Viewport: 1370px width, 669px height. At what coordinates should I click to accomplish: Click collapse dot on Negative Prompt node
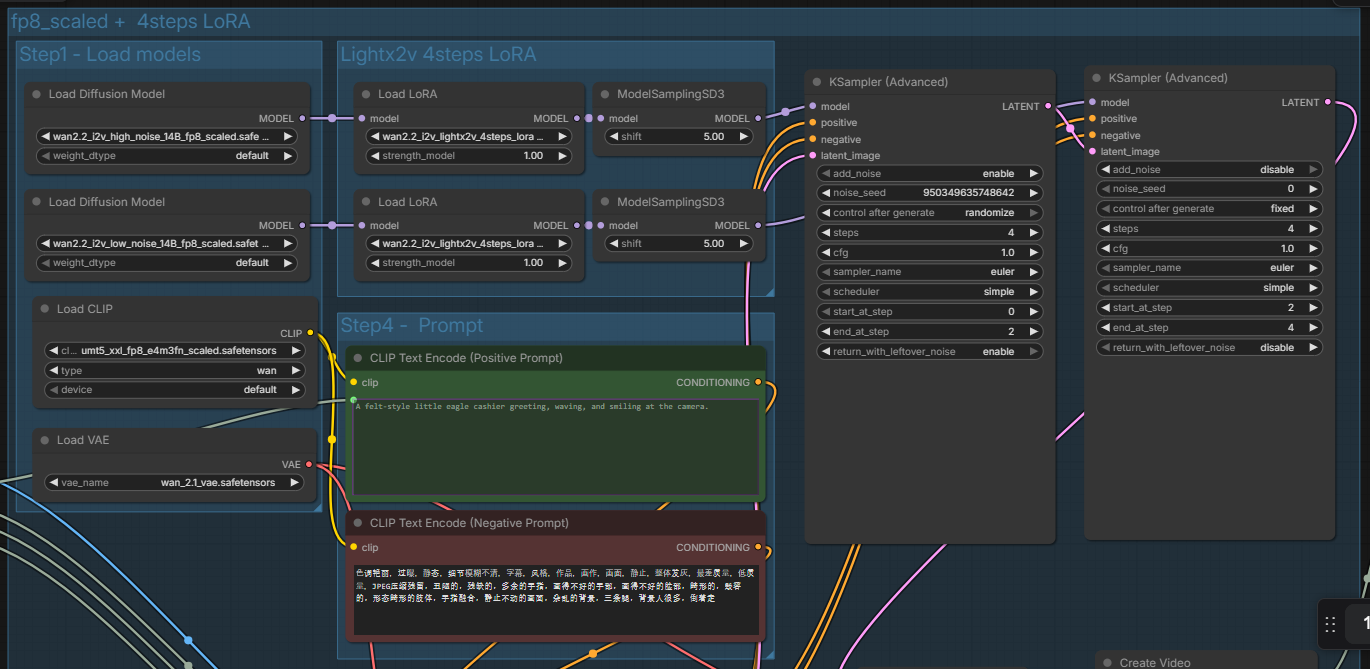(x=358, y=523)
